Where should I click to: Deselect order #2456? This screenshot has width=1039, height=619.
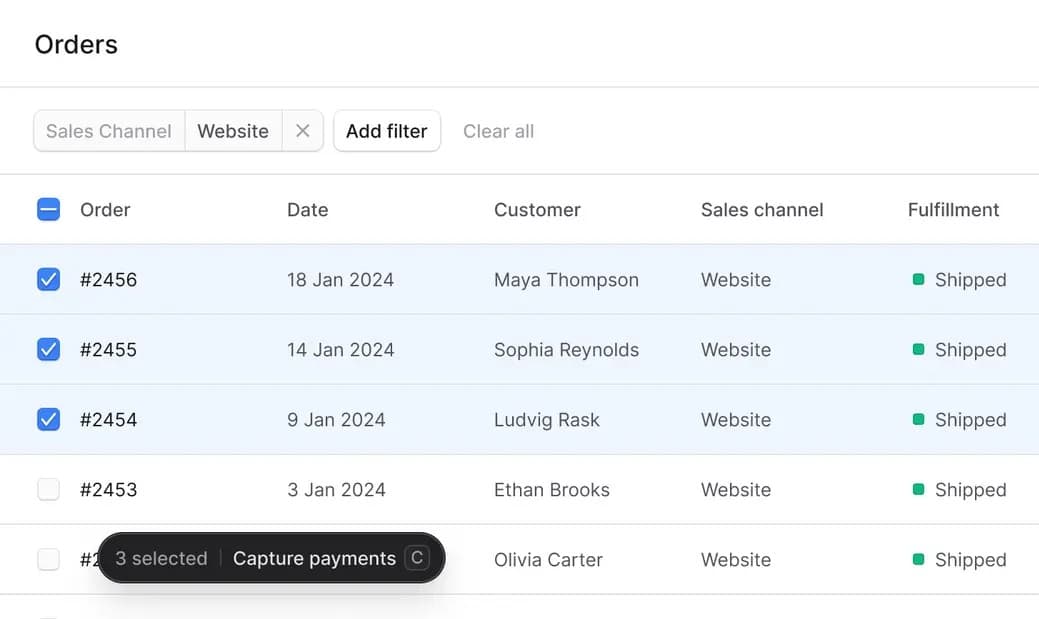click(x=48, y=280)
